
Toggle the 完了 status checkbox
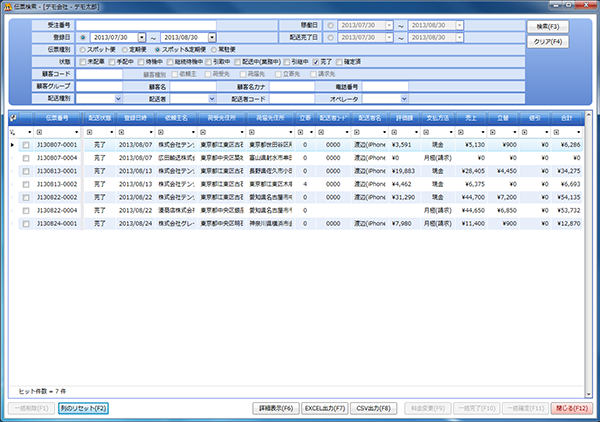click(x=316, y=60)
